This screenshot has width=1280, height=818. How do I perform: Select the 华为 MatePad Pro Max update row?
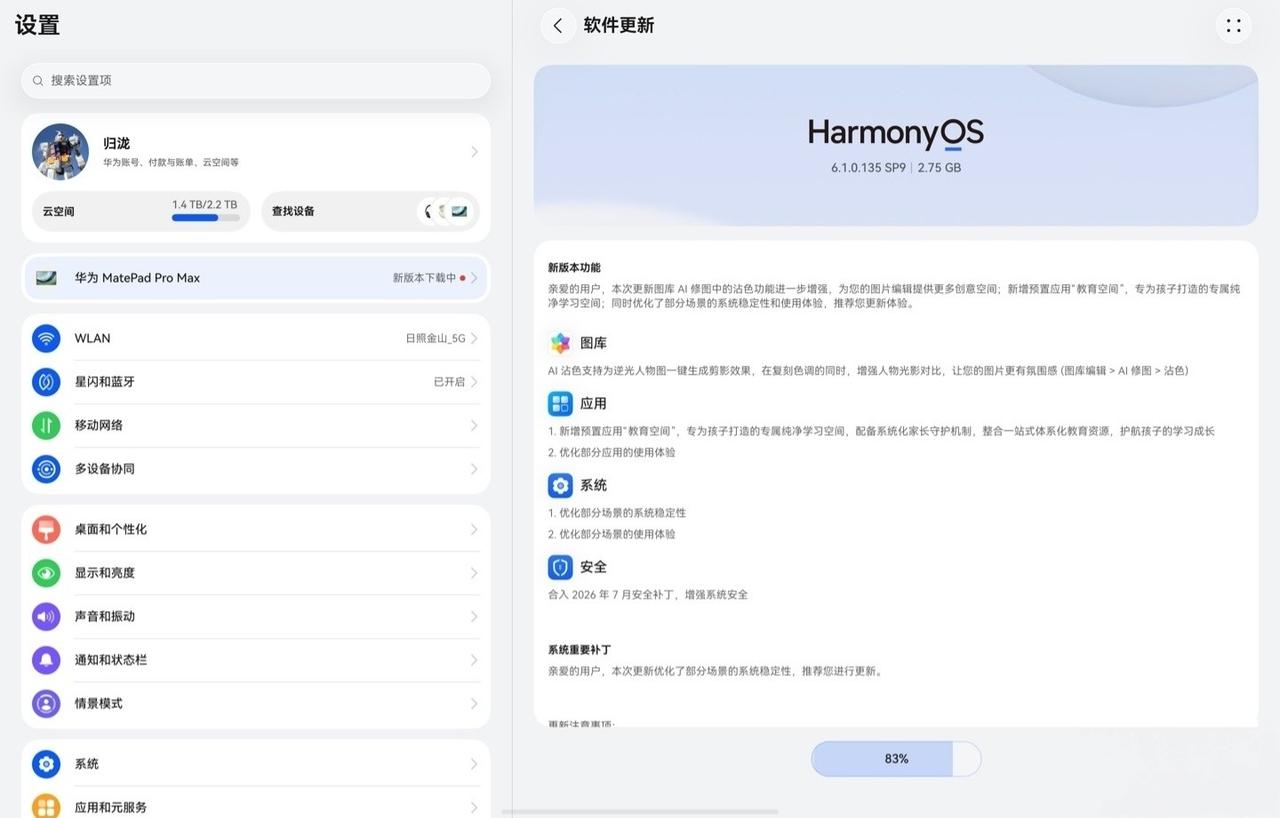point(256,278)
